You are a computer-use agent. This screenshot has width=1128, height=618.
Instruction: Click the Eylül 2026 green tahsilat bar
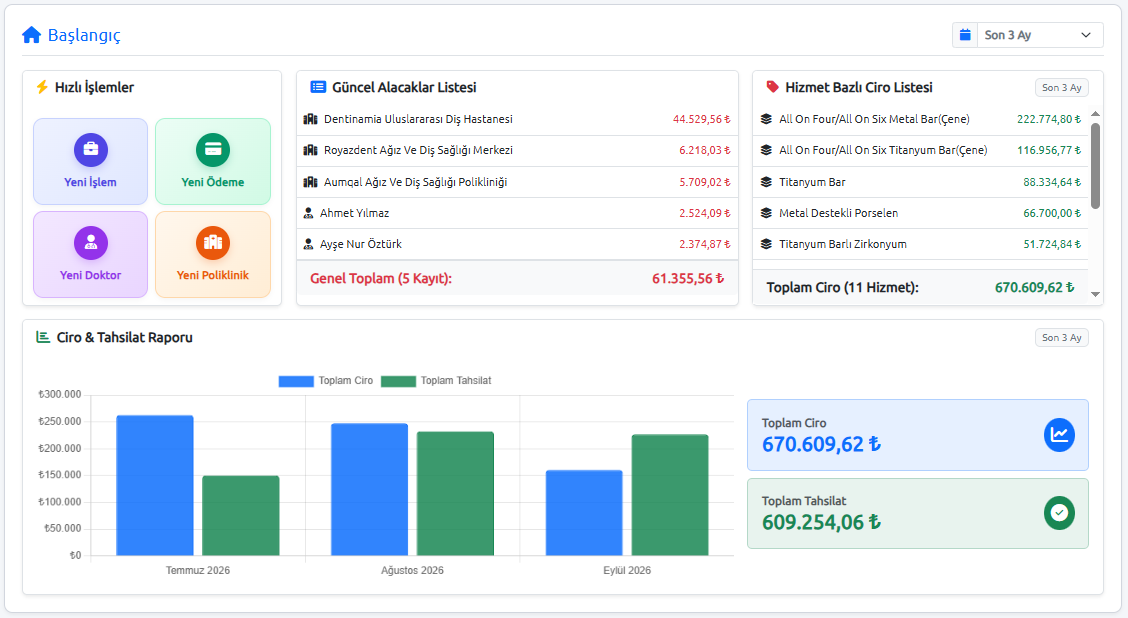(x=670, y=495)
